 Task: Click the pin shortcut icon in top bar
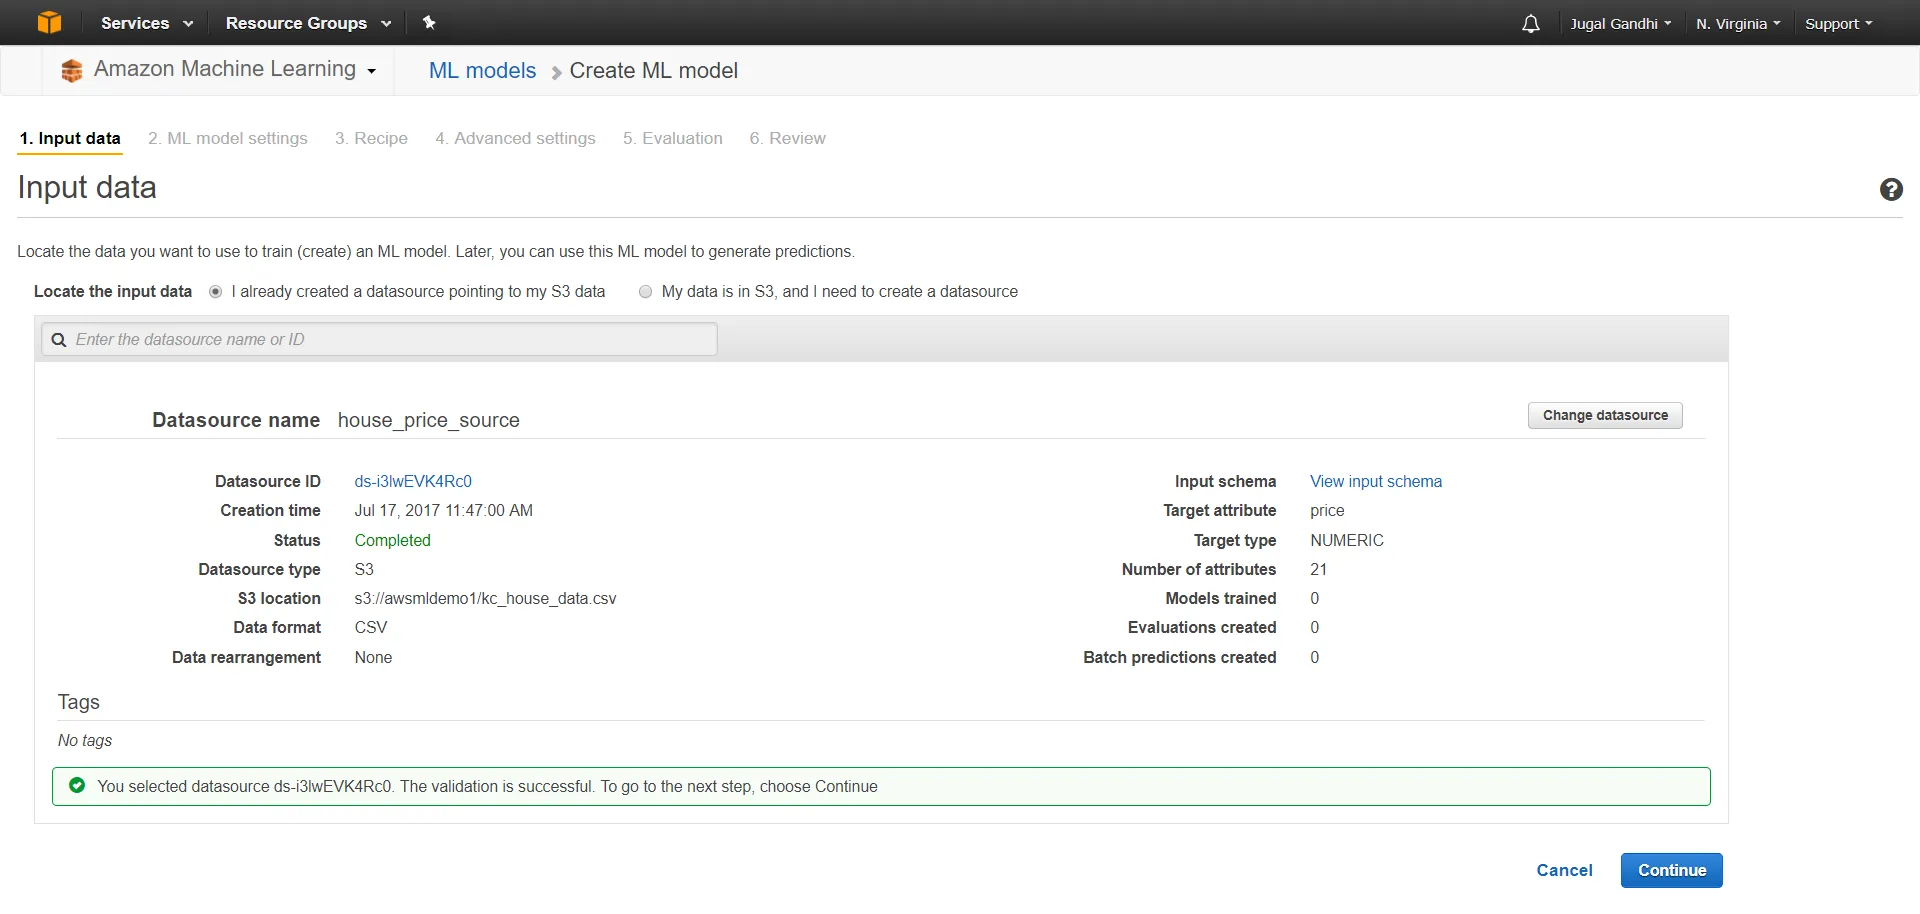click(x=429, y=22)
